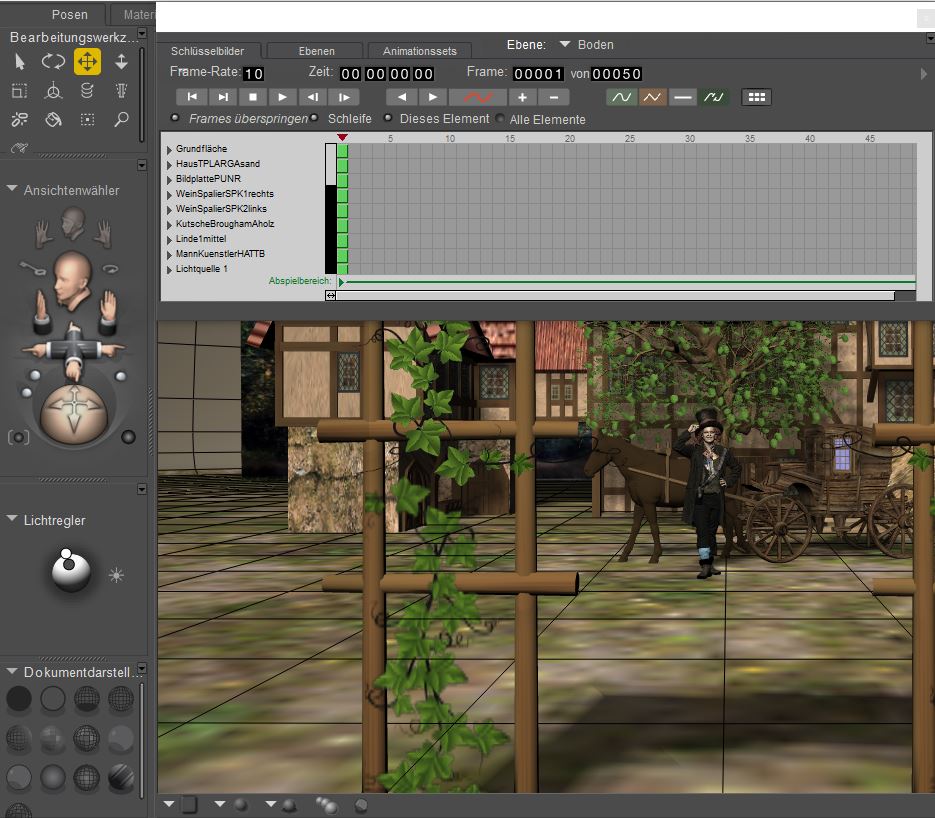Expand the MannKuenstlerHATTB track
Viewport: 935px width, 818px height.
pos(169,254)
